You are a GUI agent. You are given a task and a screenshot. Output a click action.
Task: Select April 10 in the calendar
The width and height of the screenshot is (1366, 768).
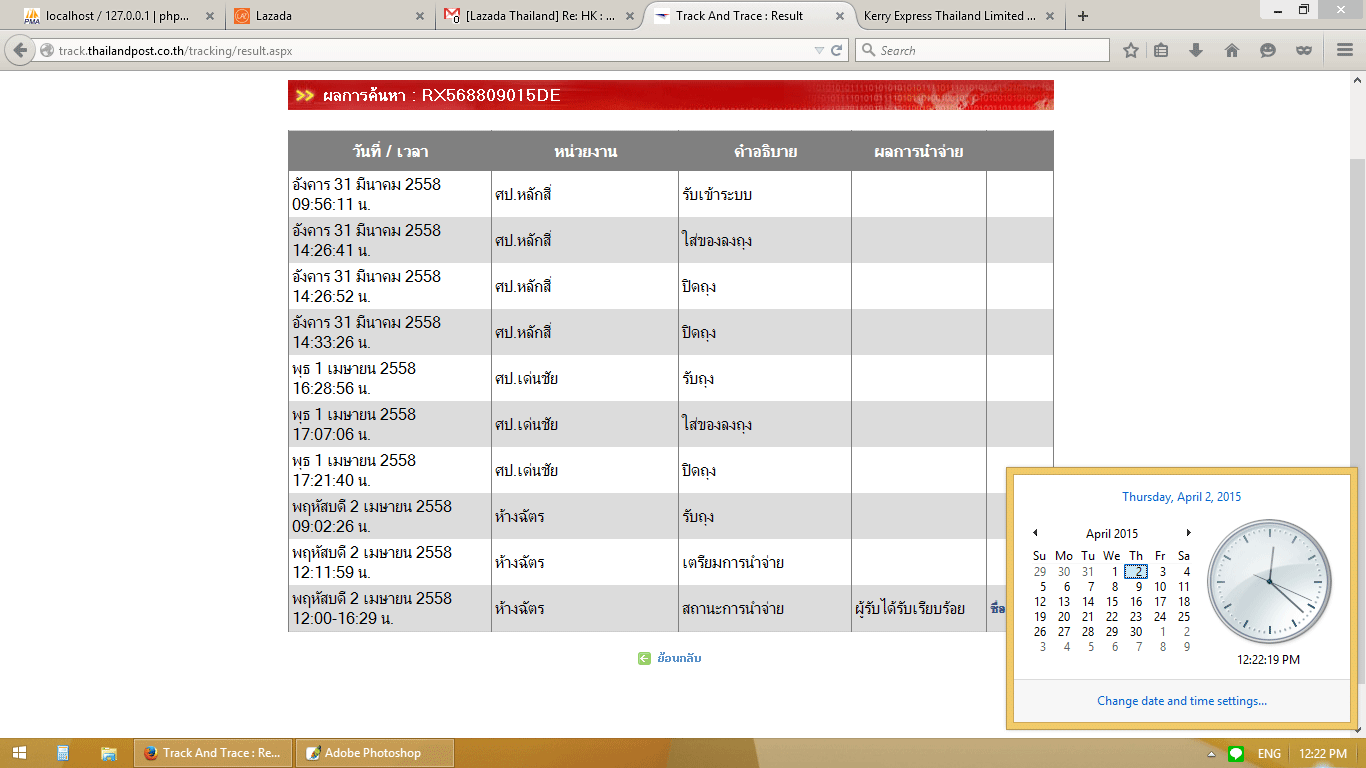click(x=1160, y=587)
